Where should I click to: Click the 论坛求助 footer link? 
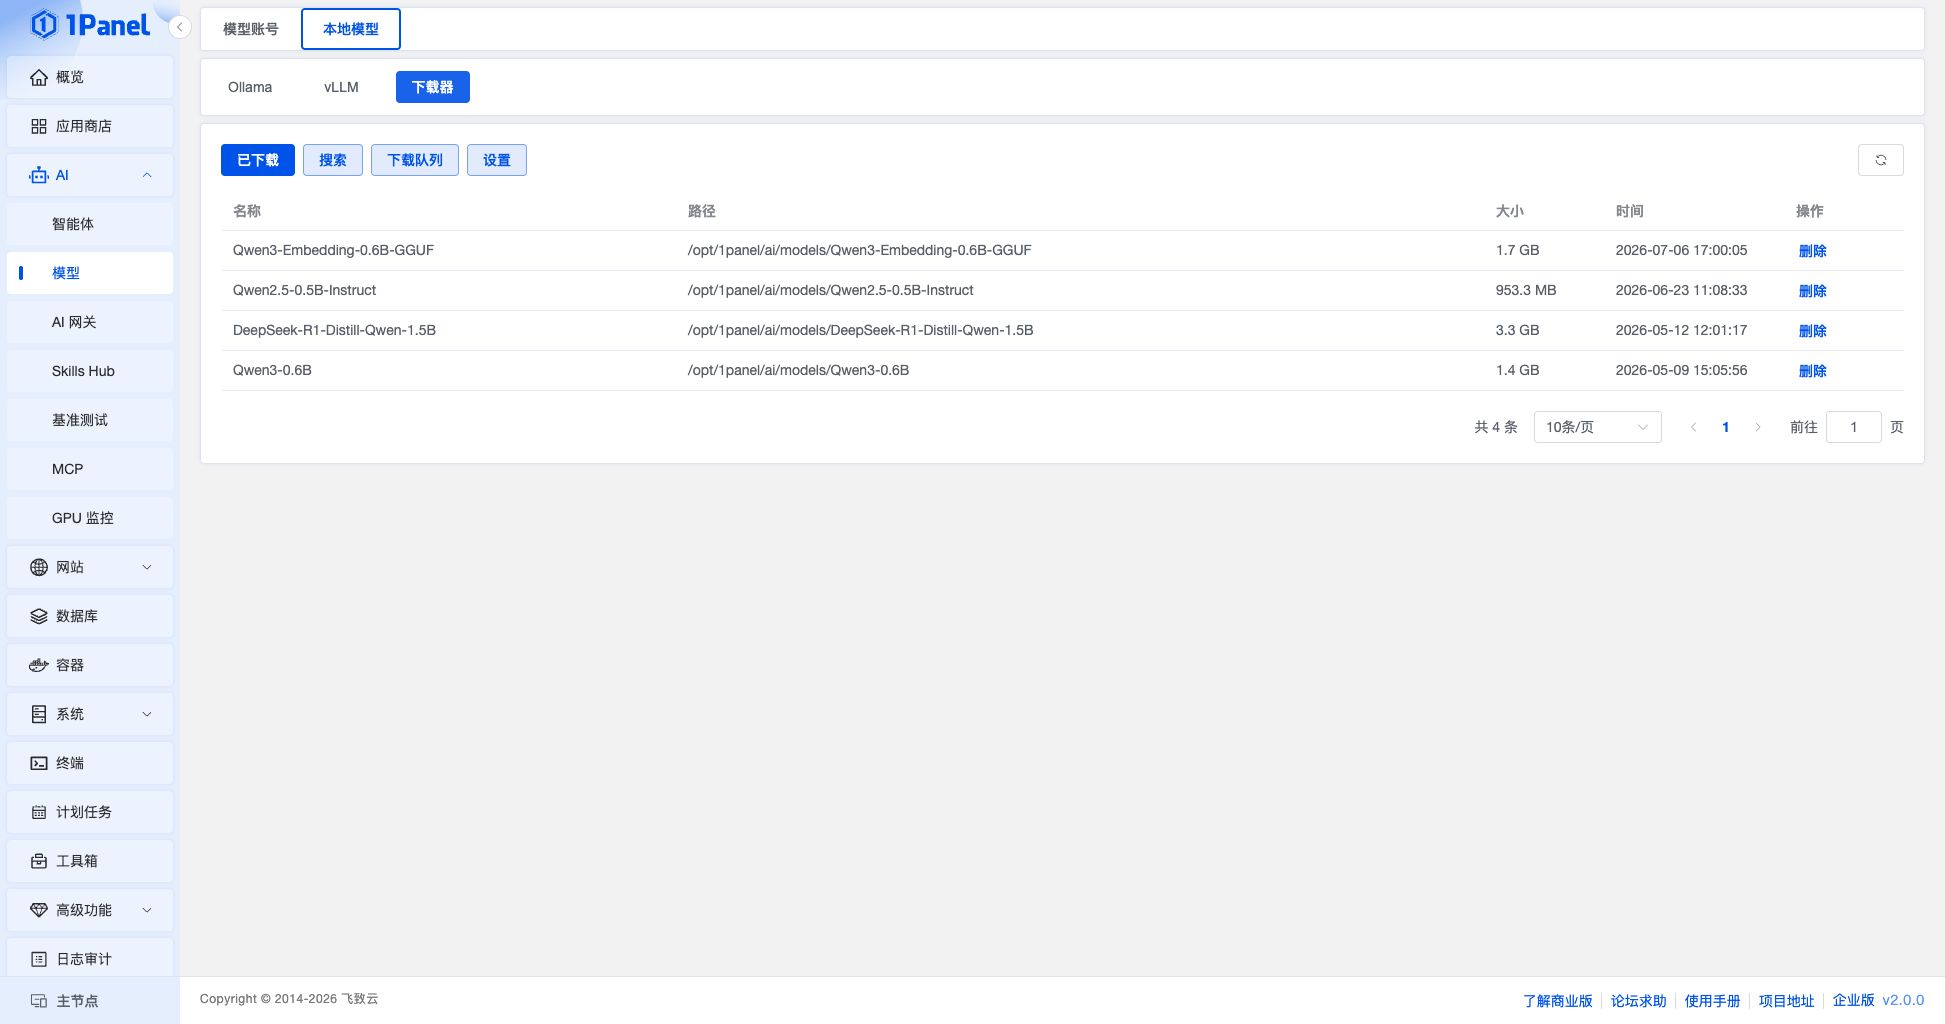click(x=1638, y=1001)
